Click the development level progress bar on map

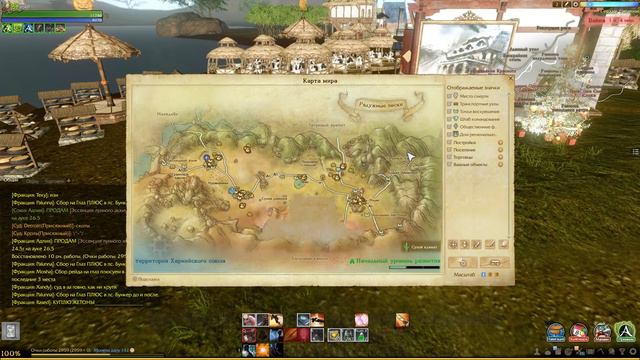point(414,268)
